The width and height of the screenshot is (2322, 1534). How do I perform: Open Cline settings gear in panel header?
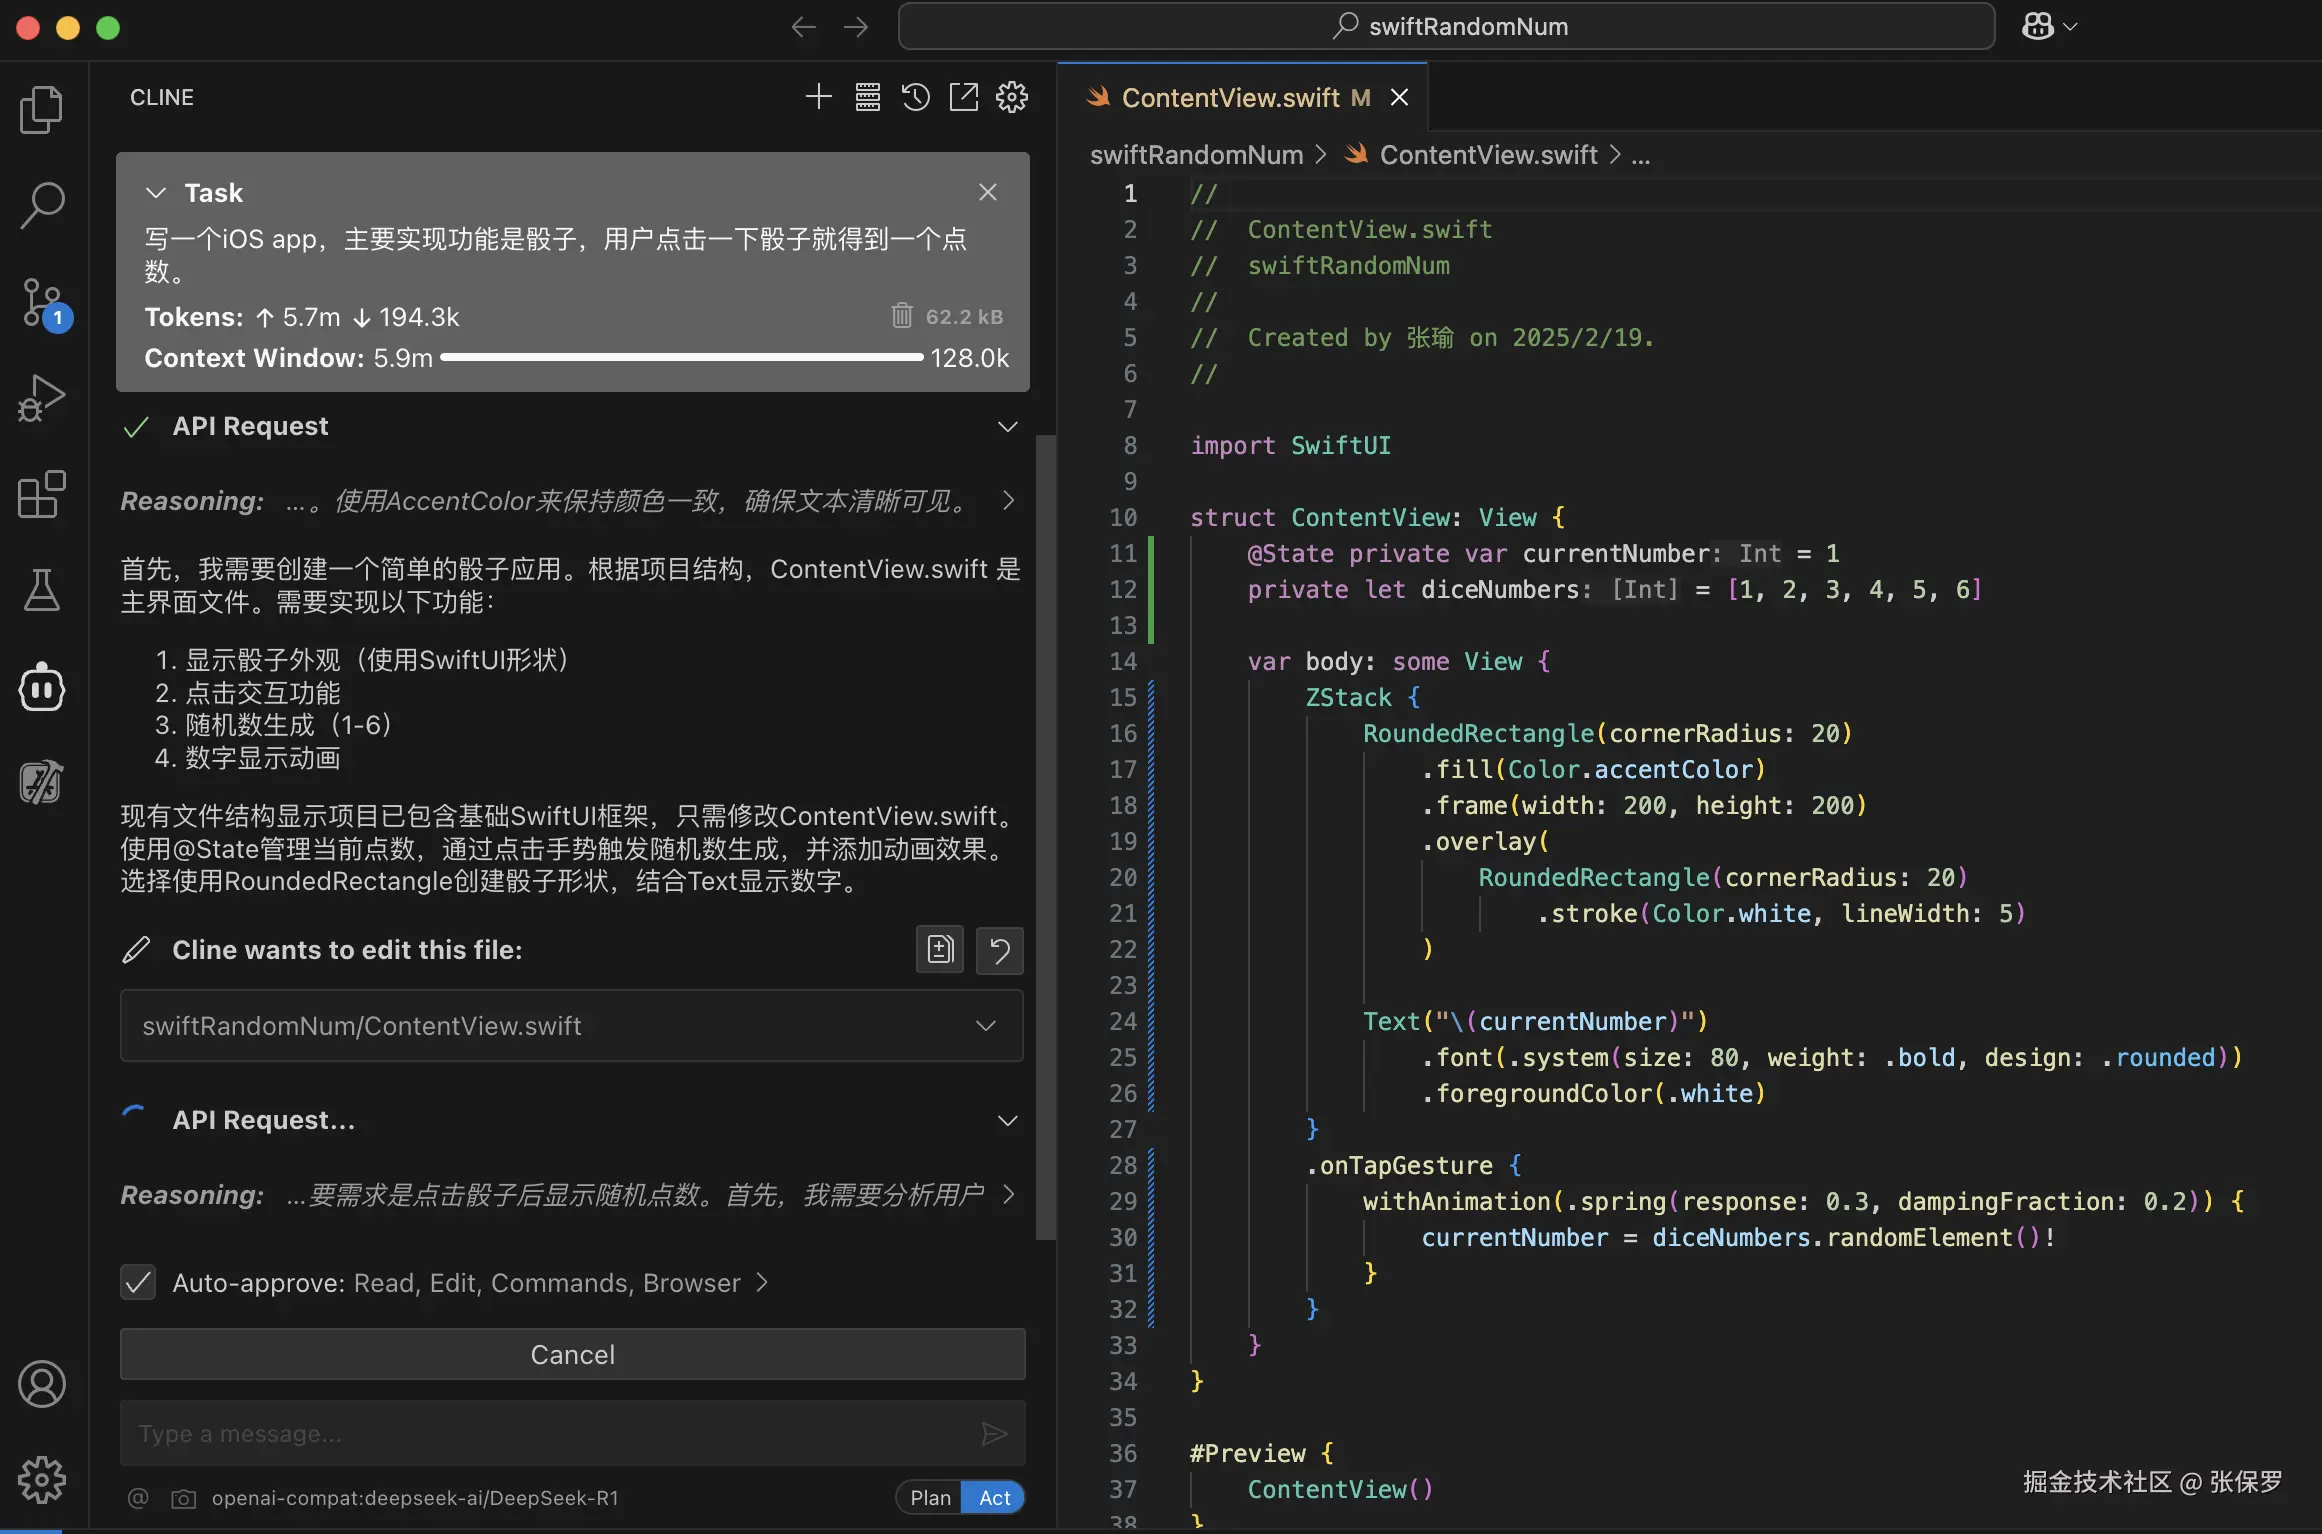[x=1011, y=97]
